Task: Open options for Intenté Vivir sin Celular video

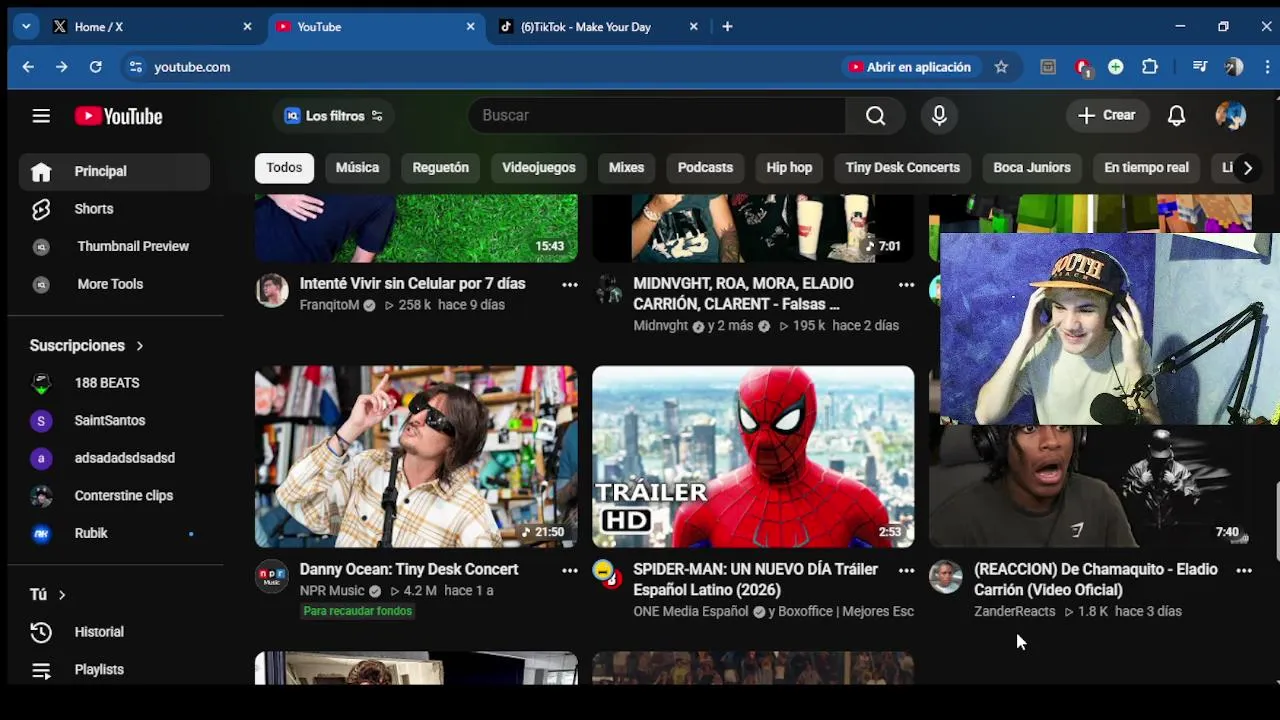Action: coord(570,285)
